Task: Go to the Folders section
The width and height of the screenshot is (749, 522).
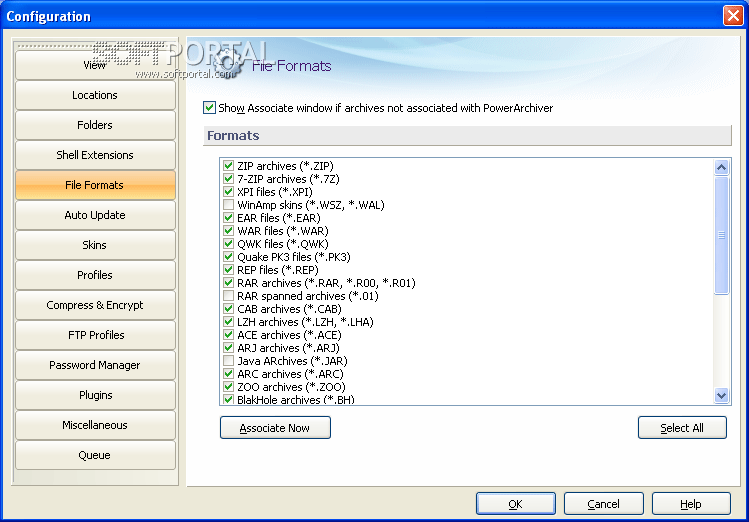Action: (95, 125)
